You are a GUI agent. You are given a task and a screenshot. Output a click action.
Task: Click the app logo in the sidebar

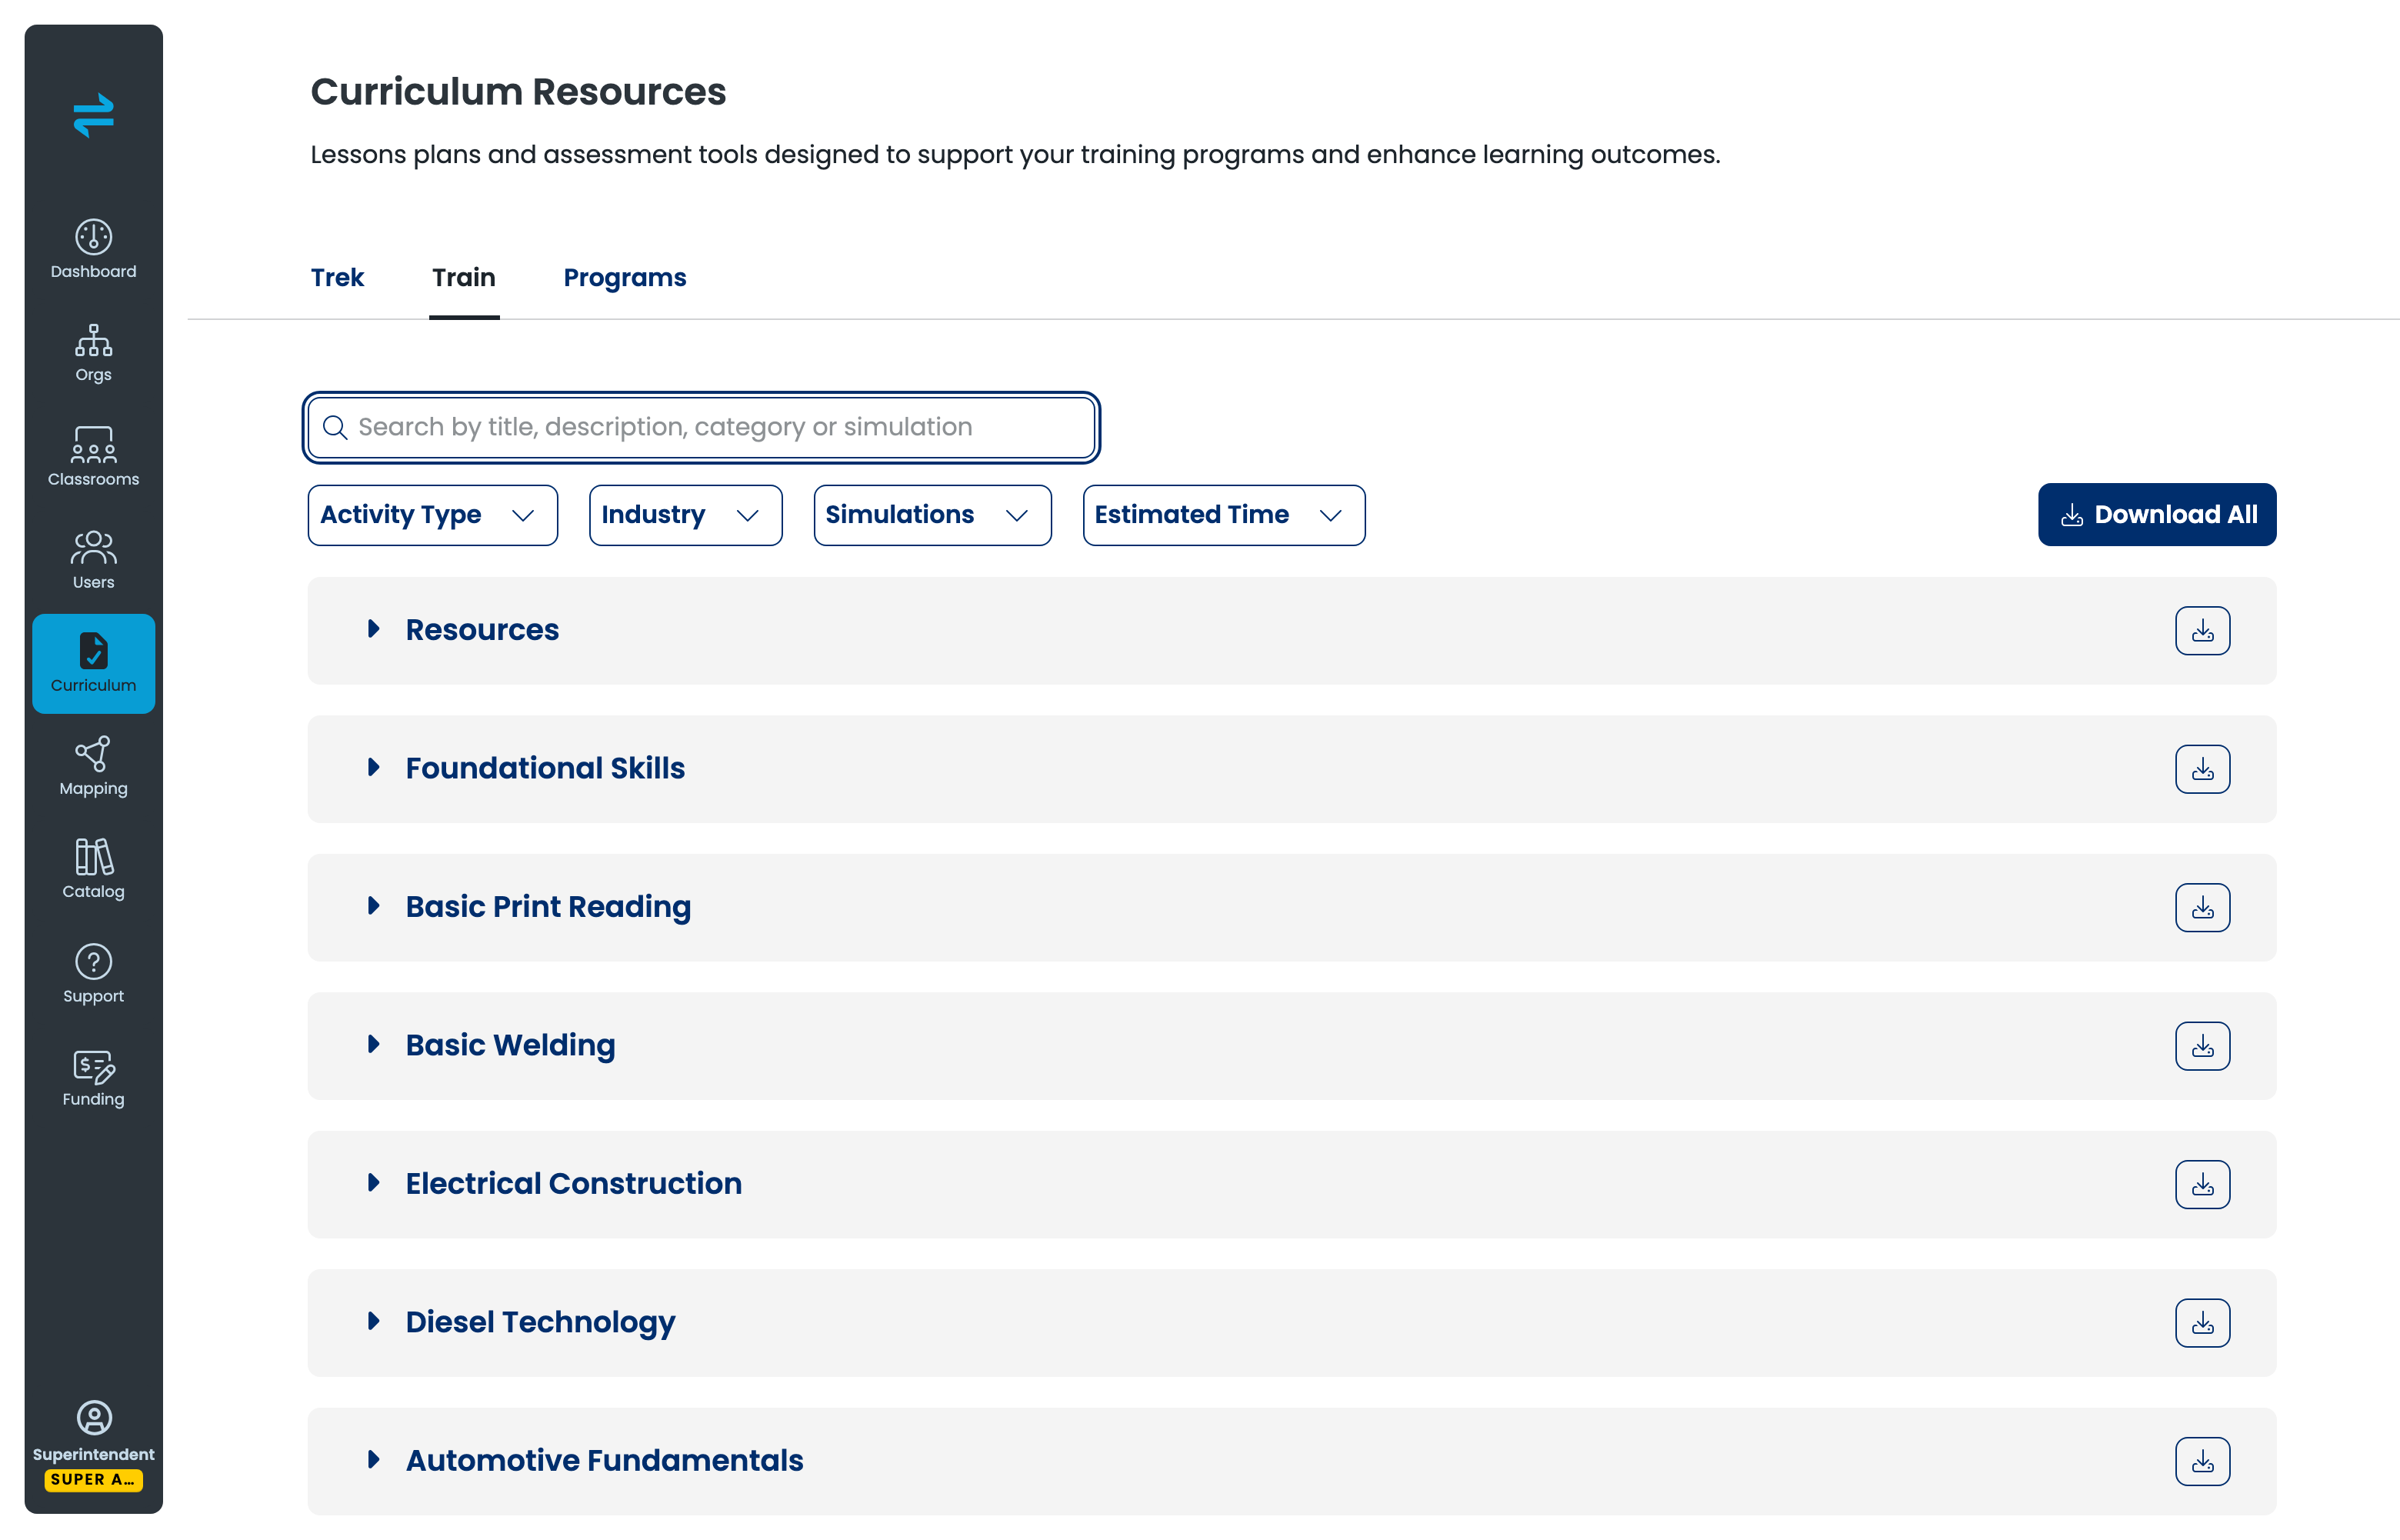tap(93, 115)
